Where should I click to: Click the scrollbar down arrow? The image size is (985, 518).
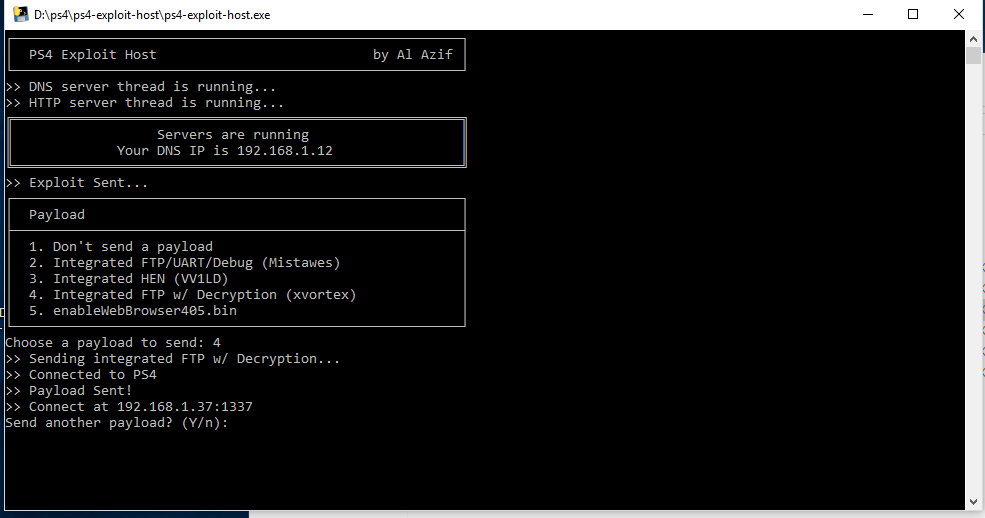coord(973,502)
